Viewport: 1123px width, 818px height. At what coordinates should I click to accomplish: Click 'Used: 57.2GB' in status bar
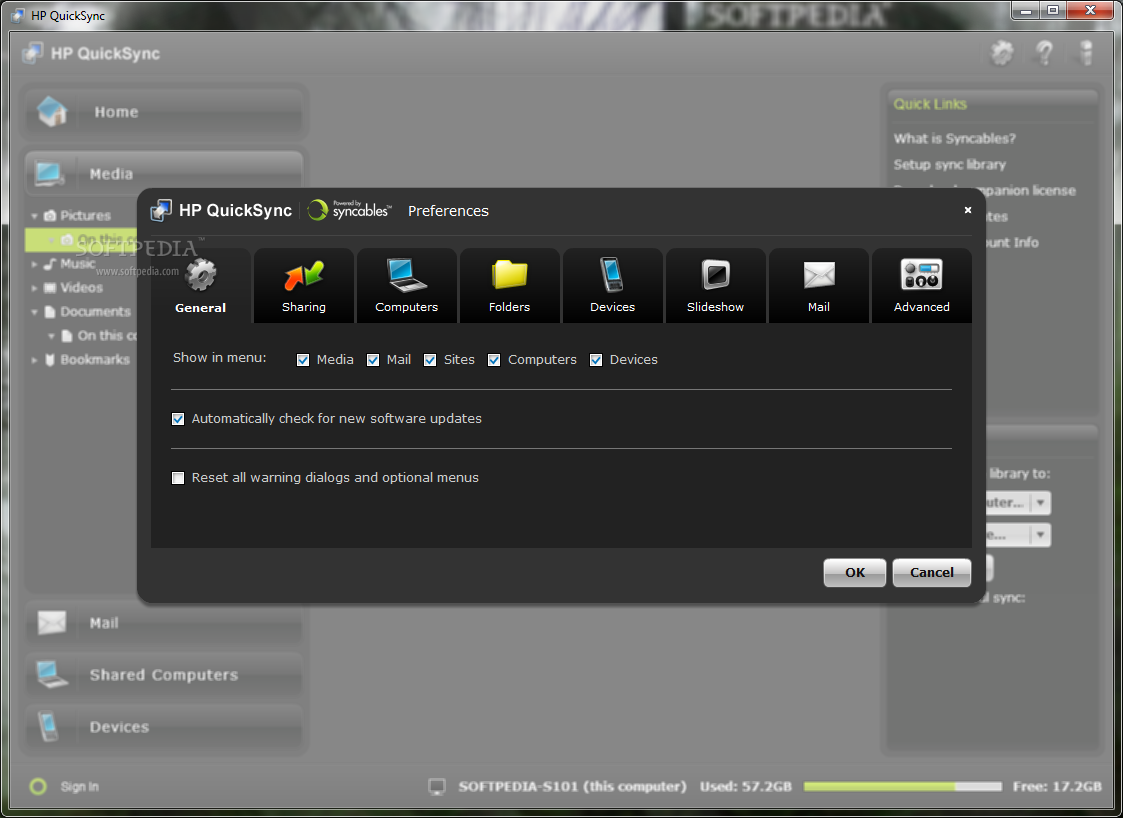tap(746, 786)
